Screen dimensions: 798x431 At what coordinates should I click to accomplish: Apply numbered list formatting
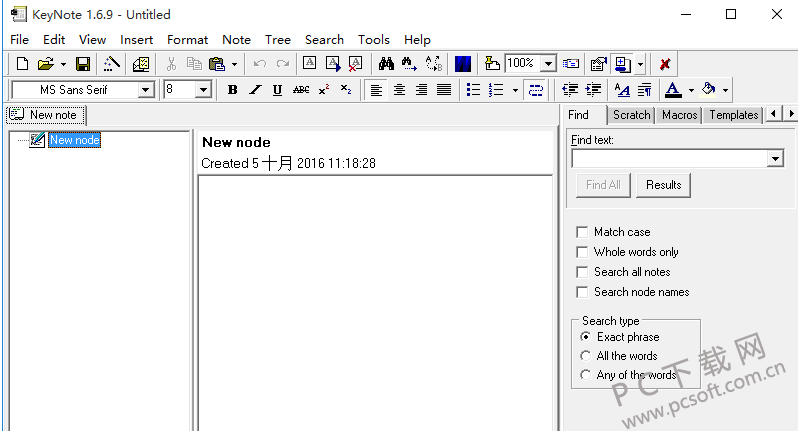pyautogui.click(x=496, y=90)
